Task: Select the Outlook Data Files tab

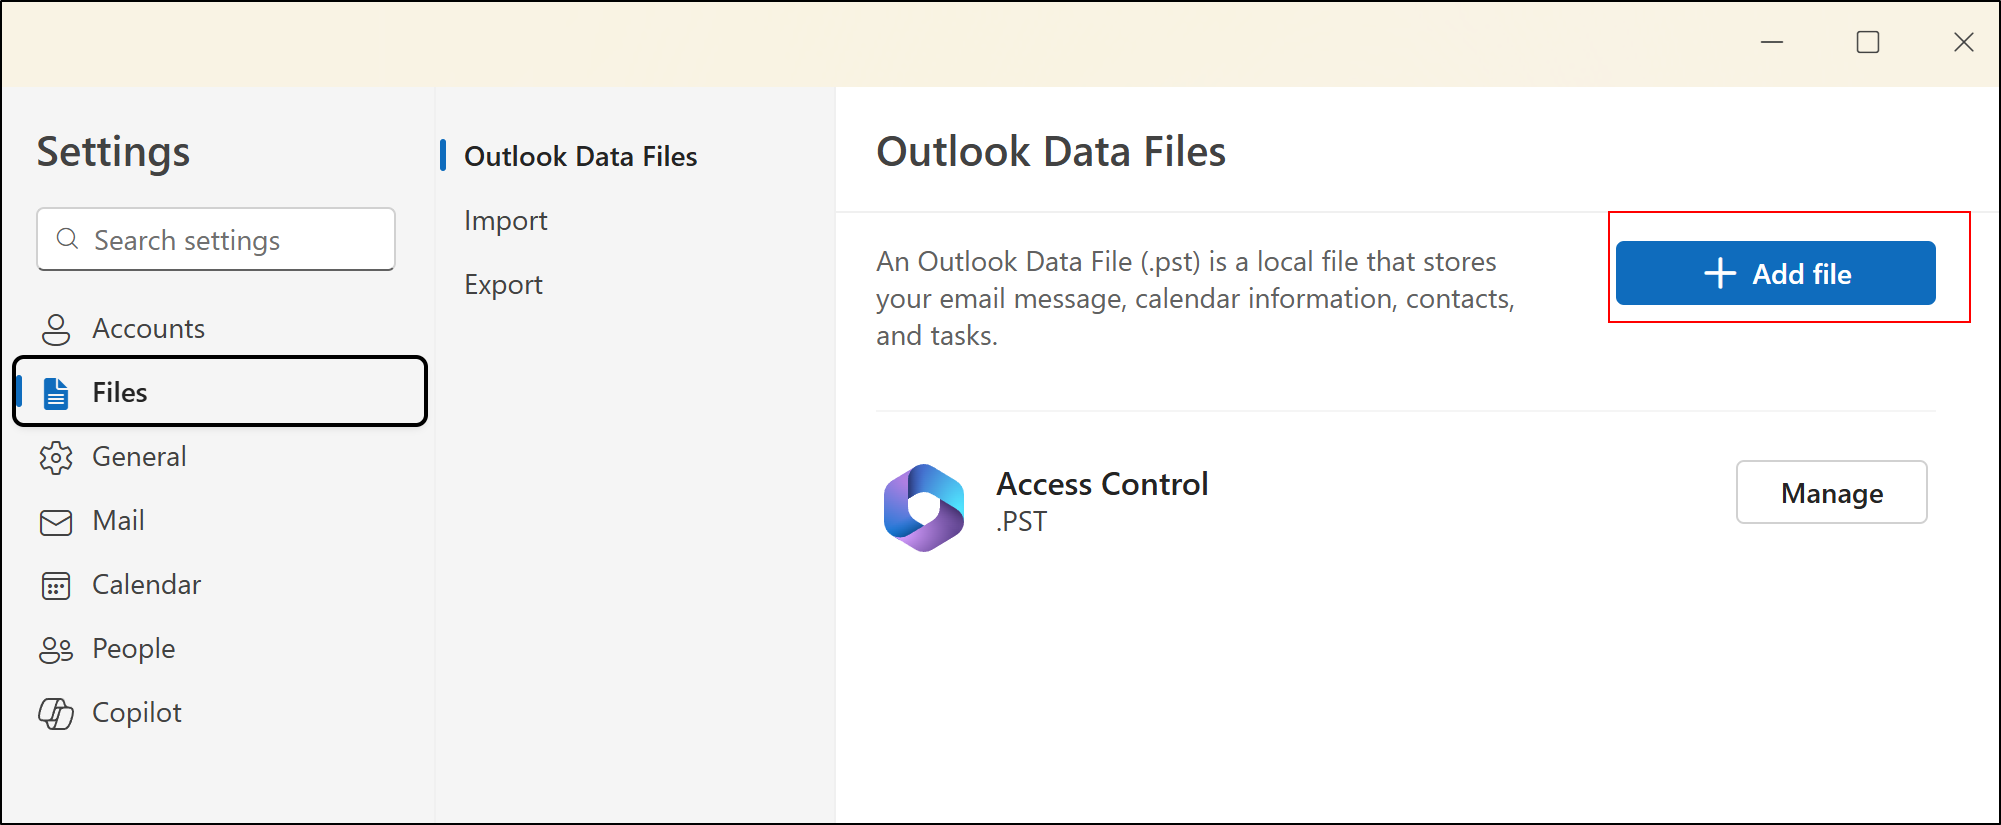Action: (x=580, y=157)
